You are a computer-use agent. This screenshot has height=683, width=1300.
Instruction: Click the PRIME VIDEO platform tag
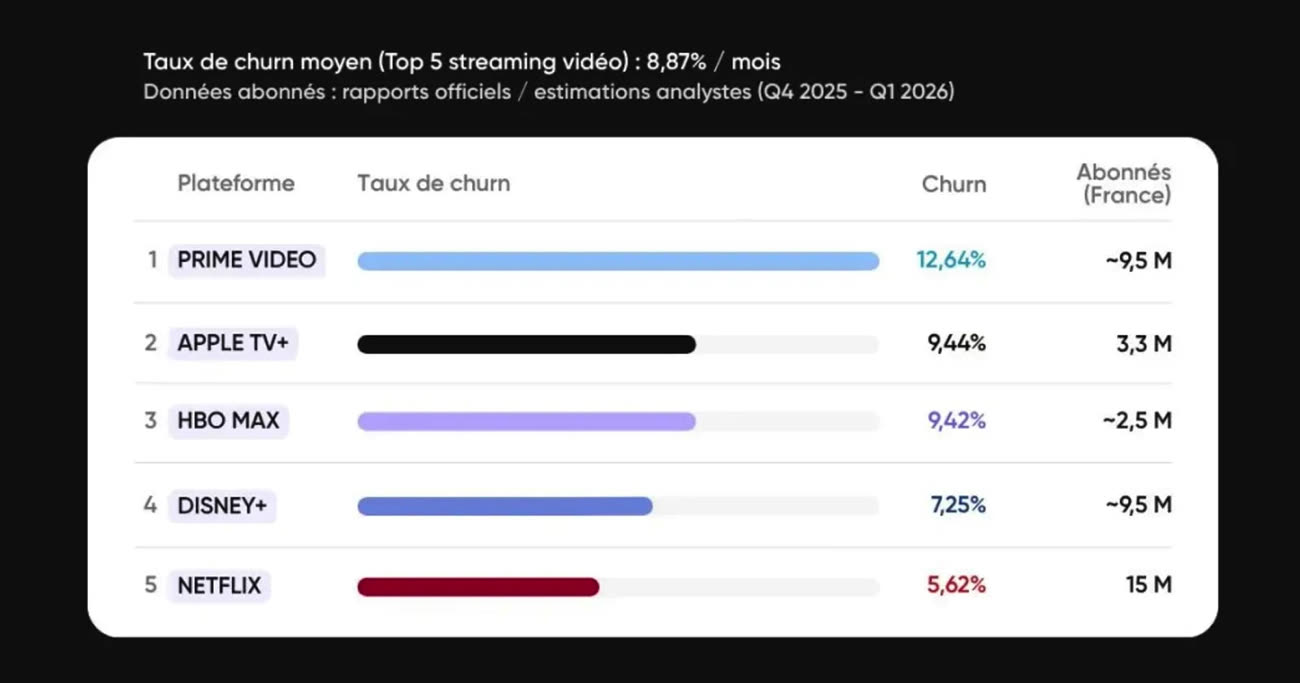[246, 260]
